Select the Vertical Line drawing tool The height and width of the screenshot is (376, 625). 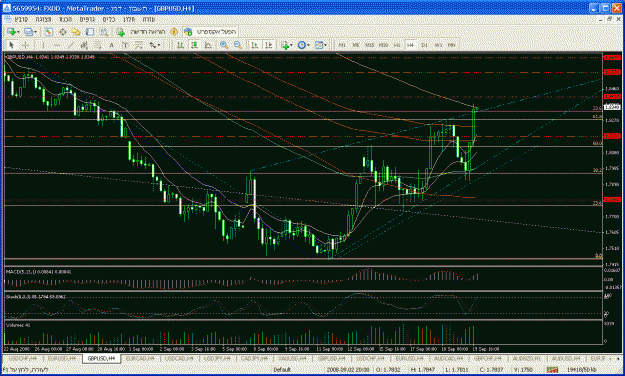pos(43,45)
